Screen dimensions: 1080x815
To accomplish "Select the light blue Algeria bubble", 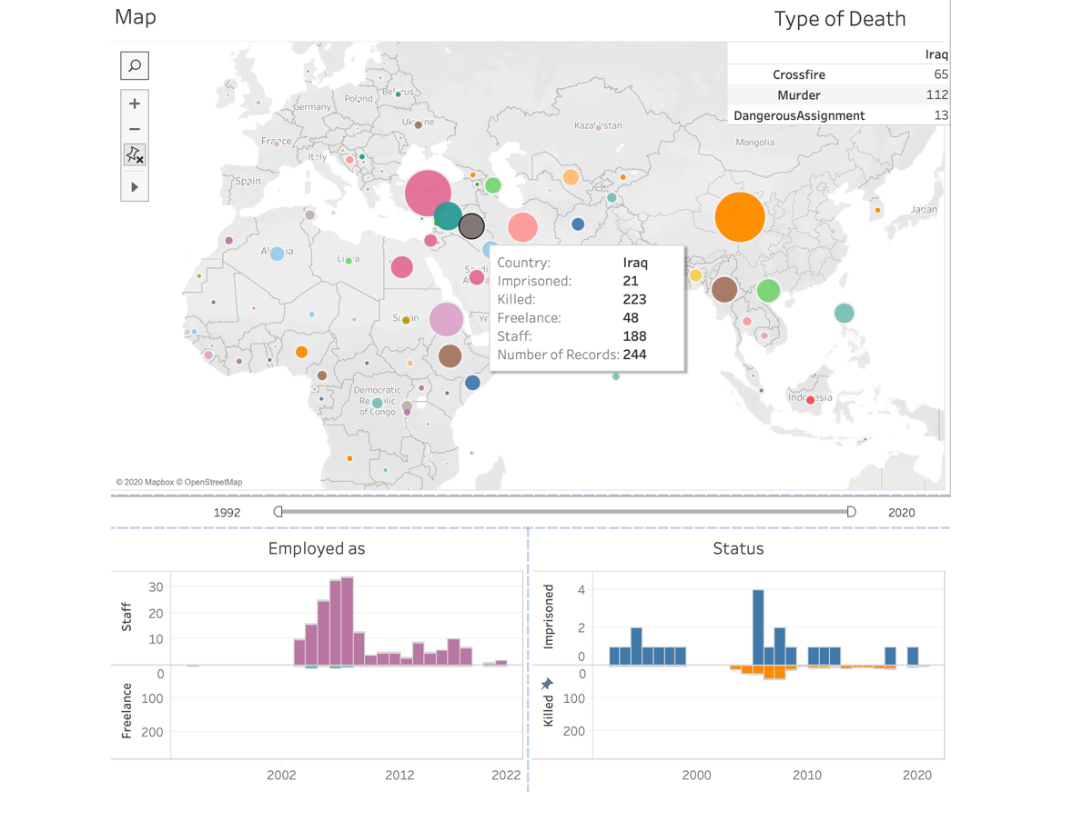I will point(277,254).
